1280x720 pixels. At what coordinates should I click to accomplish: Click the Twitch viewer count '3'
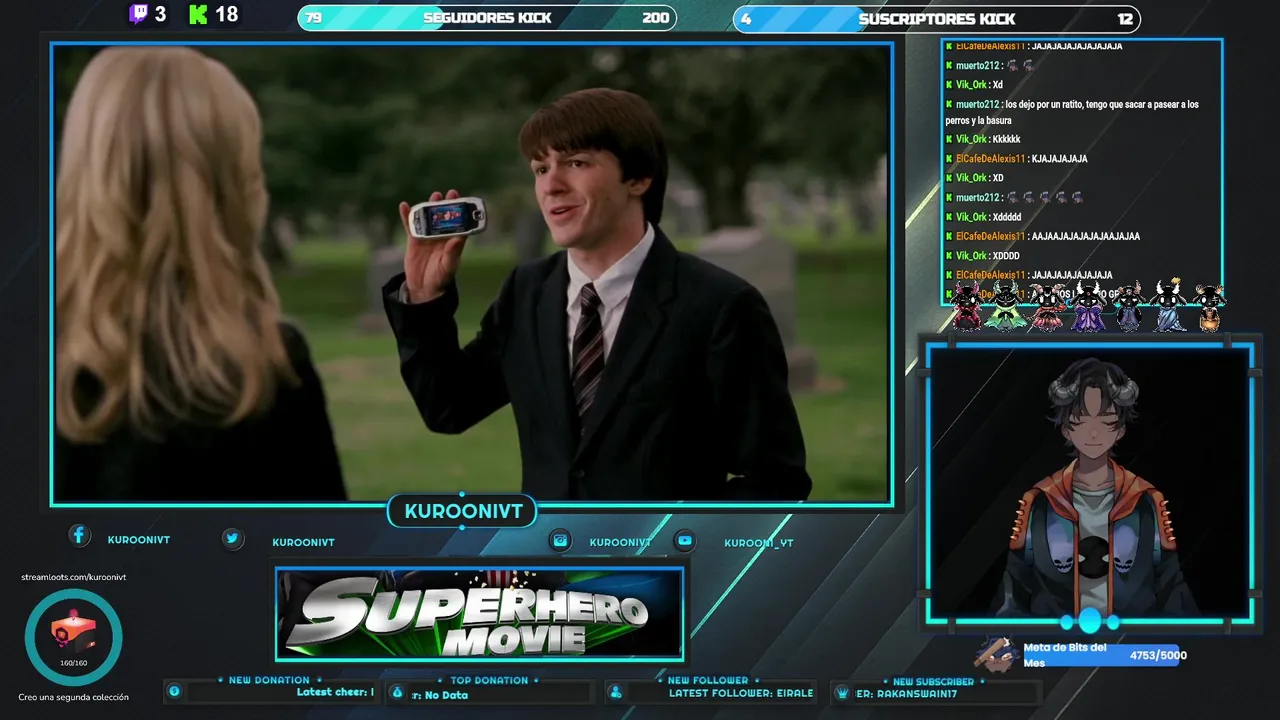click(160, 14)
